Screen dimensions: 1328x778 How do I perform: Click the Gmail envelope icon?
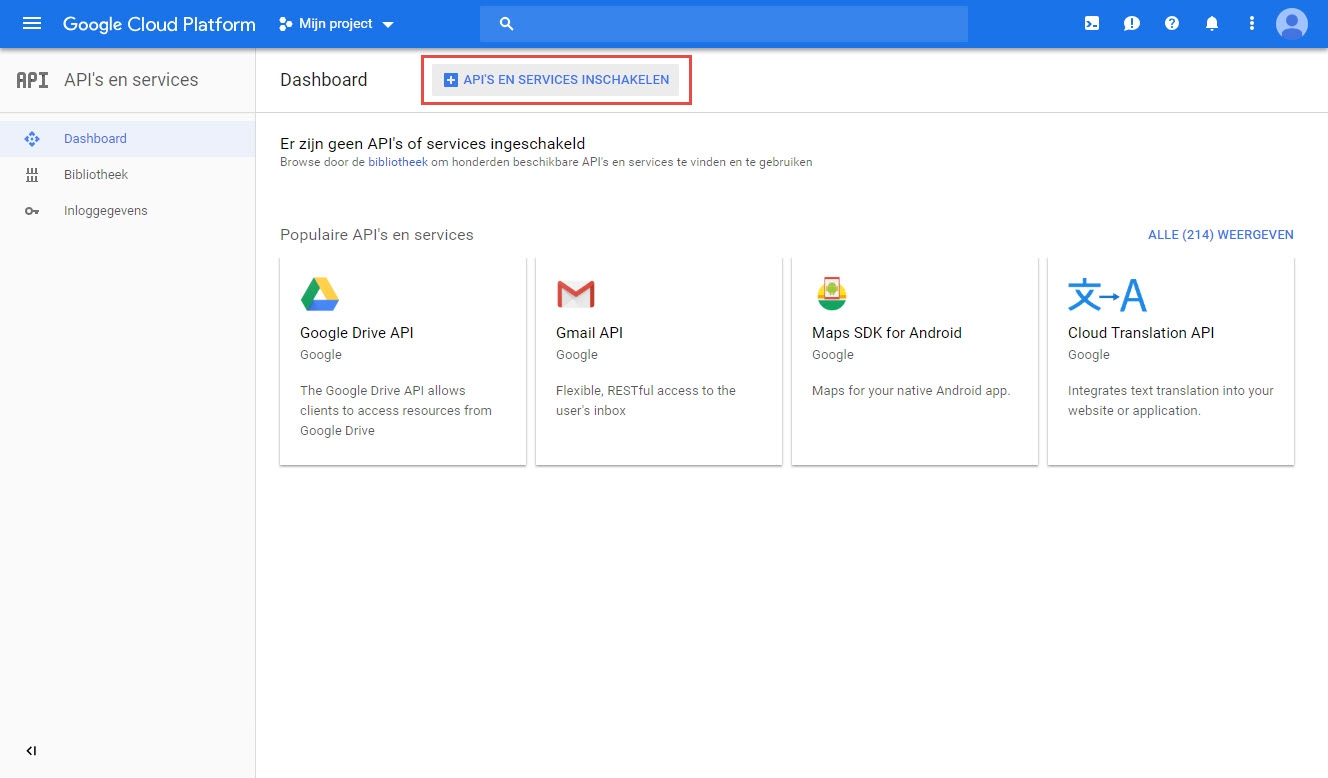575,293
